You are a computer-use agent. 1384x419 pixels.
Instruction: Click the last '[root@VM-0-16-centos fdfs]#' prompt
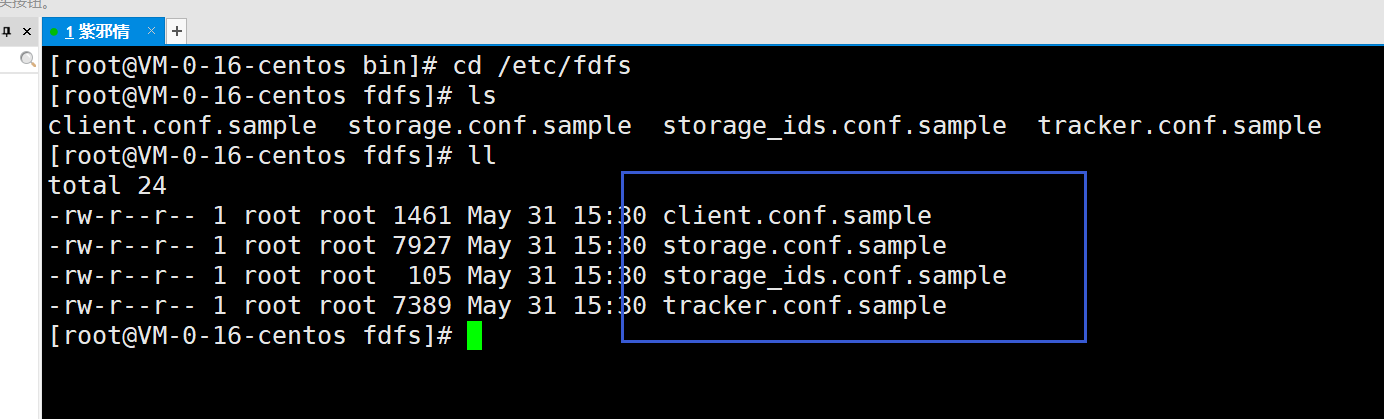pyautogui.click(x=250, y=335)
